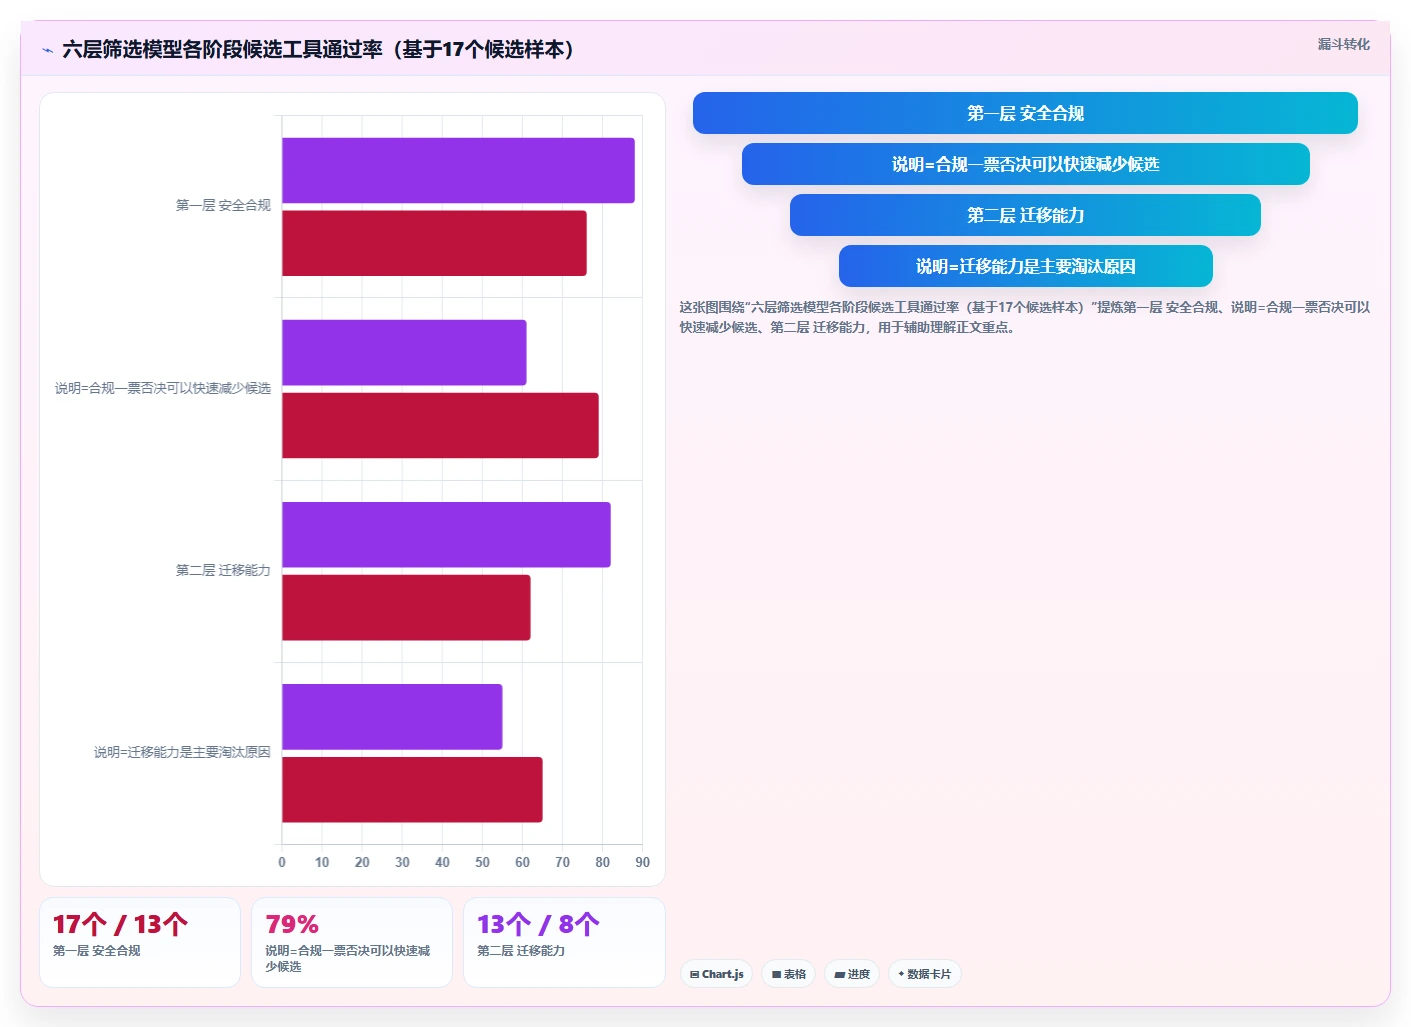This screenshot has height=1027, width=1411.
Task: Click the 13个 / 8个 stat card
Action: [x=564, y=942]
